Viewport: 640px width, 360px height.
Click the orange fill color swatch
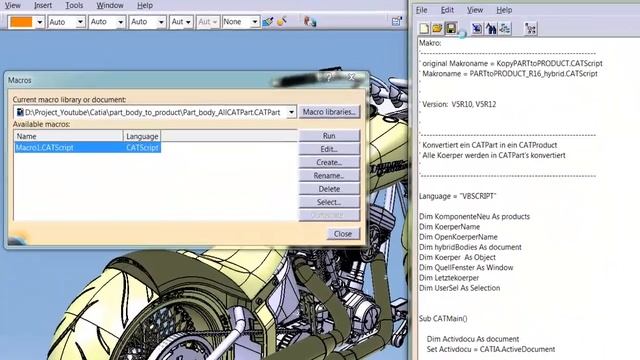(x=21, y=22)
